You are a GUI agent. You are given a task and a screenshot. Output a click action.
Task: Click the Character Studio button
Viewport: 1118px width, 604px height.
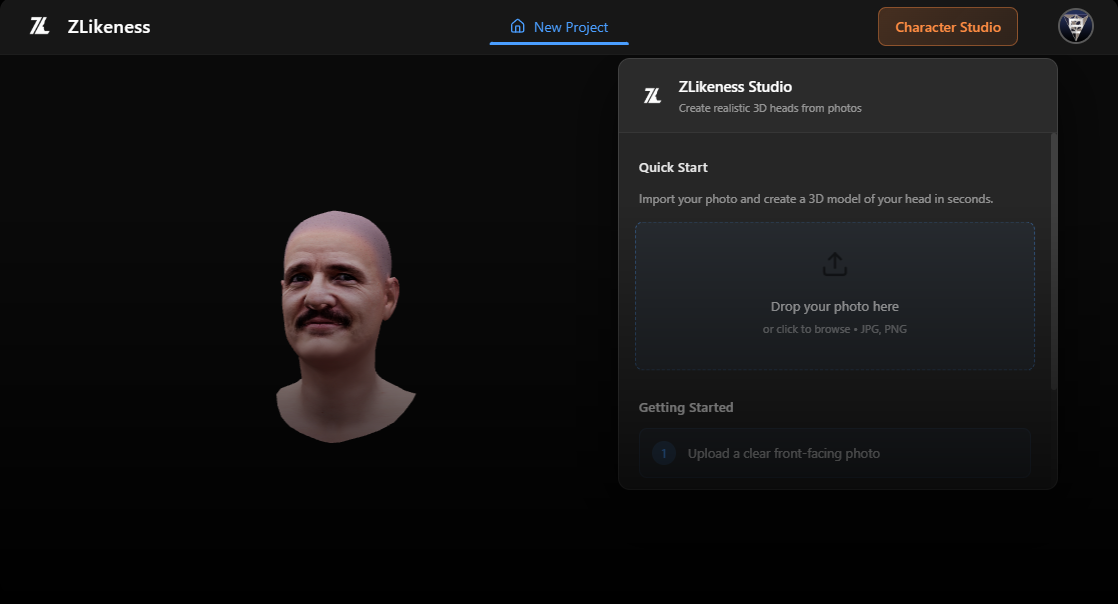[947, 26]
